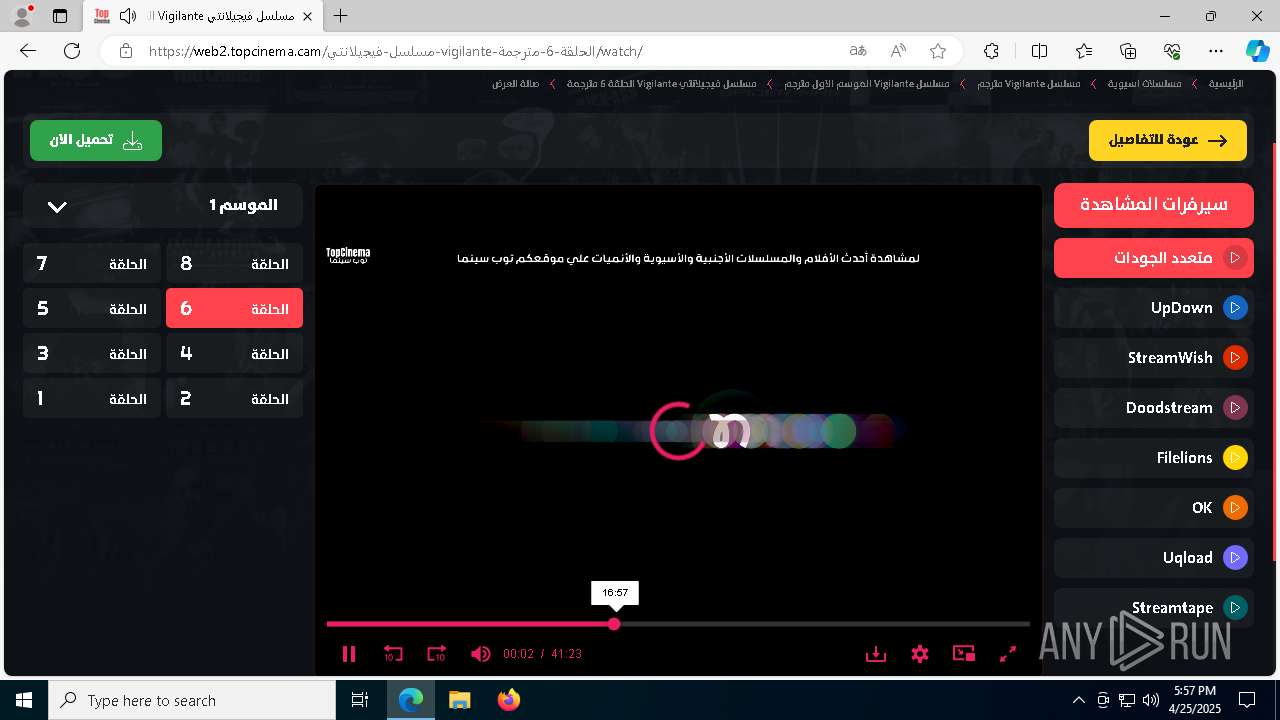Select the متعدد الجودات server
Screen dimensions: 1280x720
pos(1154,258)
